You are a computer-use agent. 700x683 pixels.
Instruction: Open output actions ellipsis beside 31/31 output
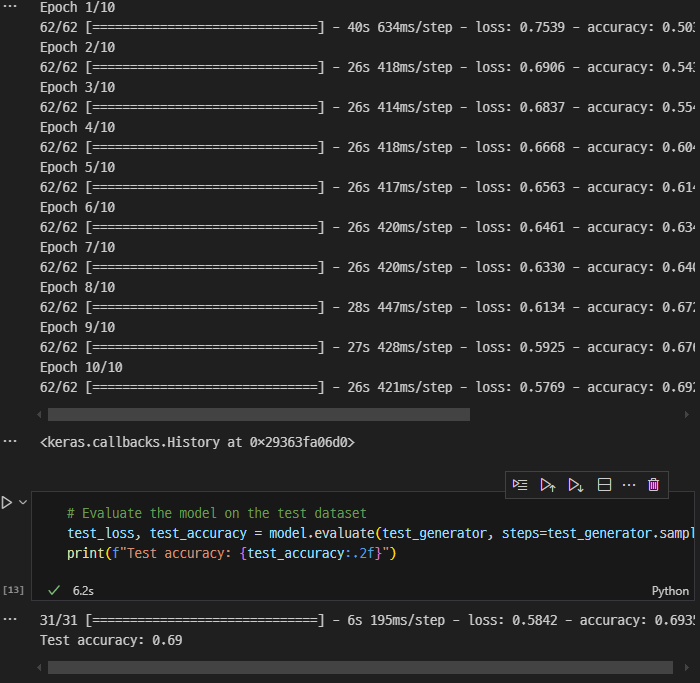pos(10,620)
